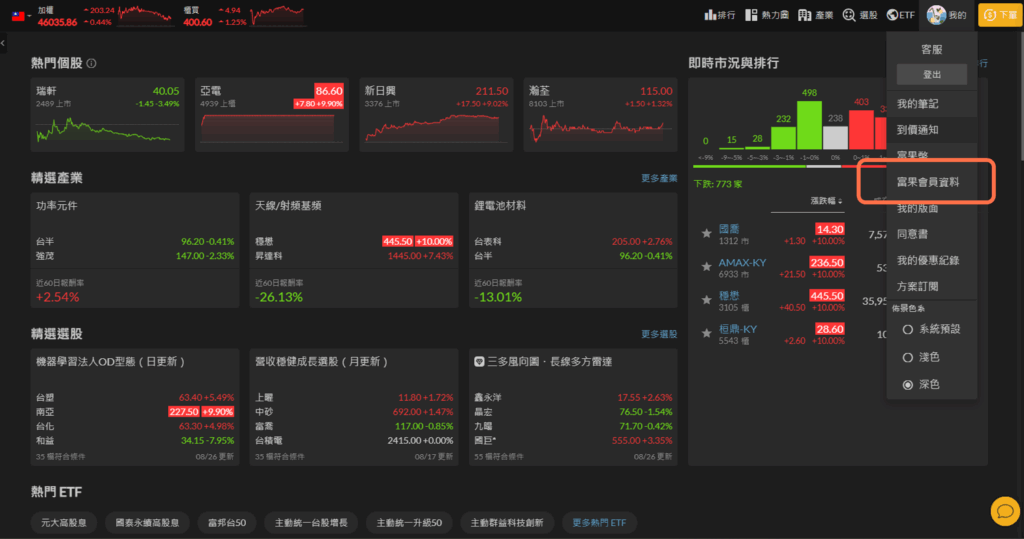Viewport: 1024px width, 539px height.
Task: Select the 系統預設 theme radio button
Action: tap(907, 329)
